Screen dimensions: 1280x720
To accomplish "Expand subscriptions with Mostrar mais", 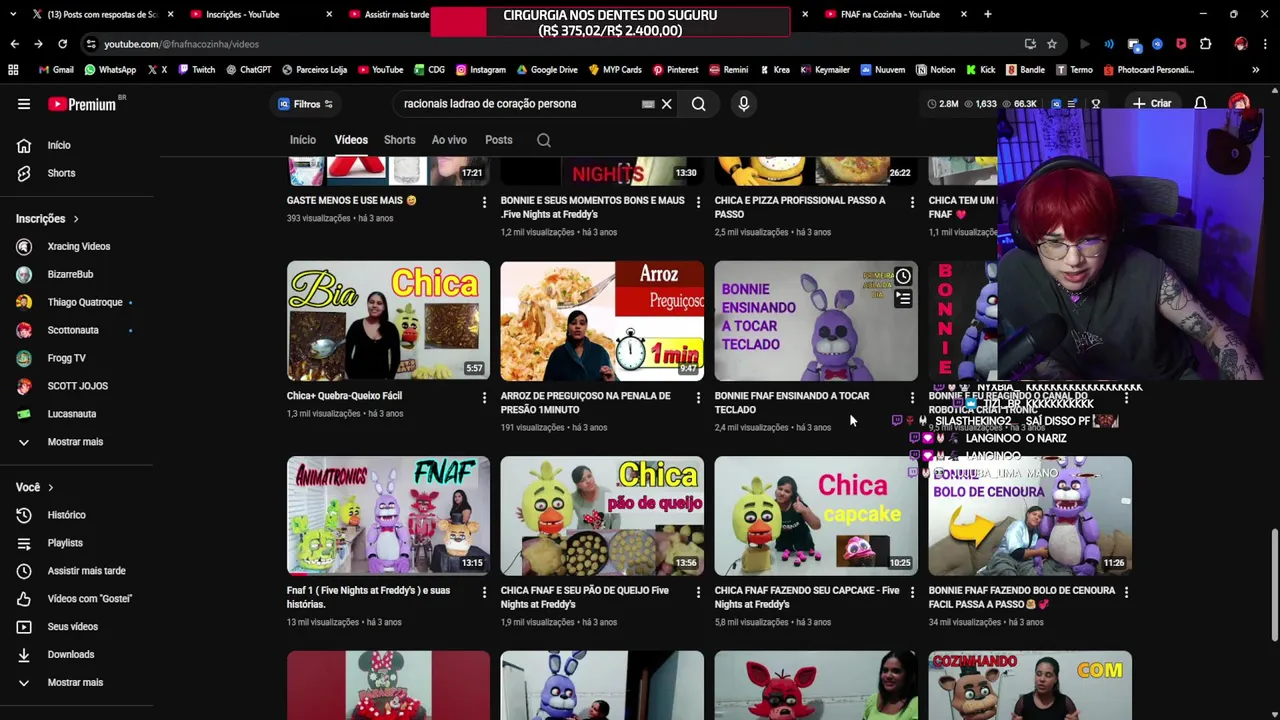I will point(76,442).
